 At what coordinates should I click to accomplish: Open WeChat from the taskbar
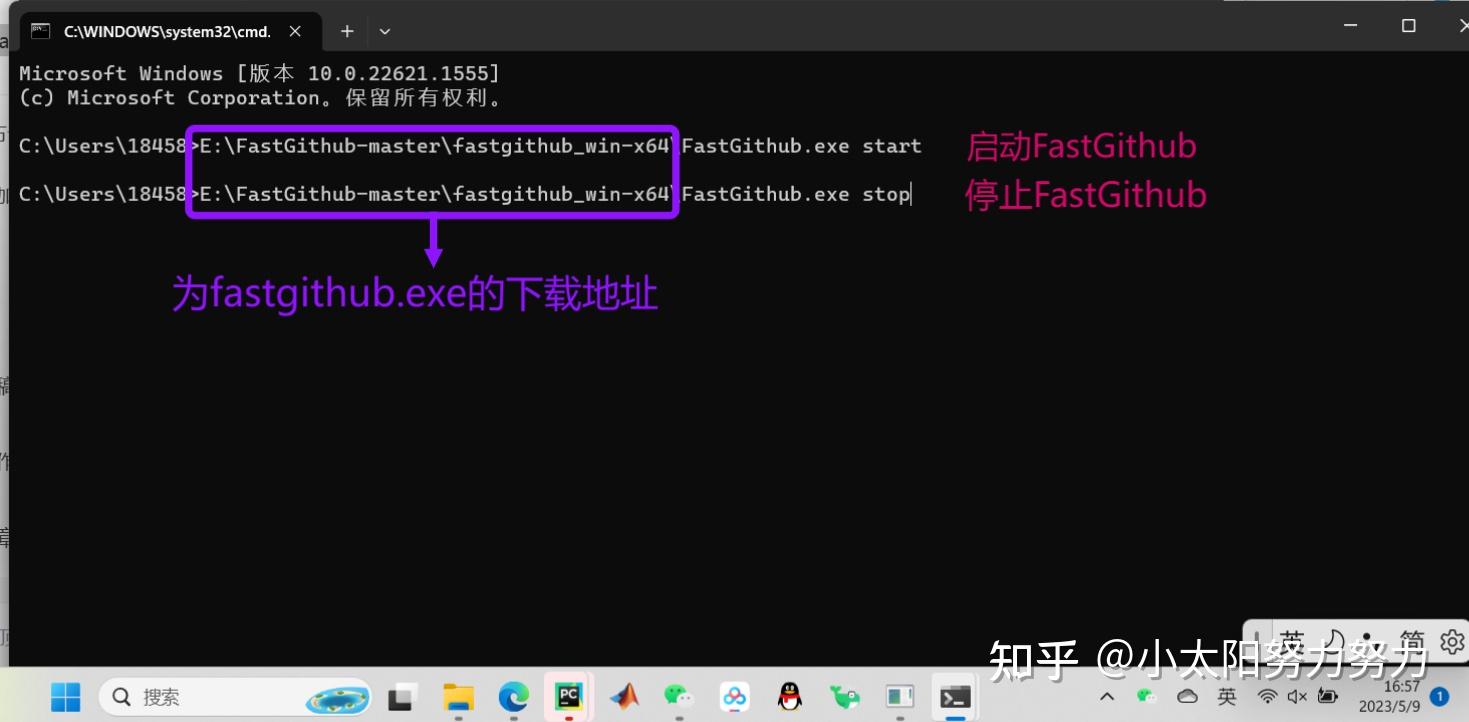point(678,697)
